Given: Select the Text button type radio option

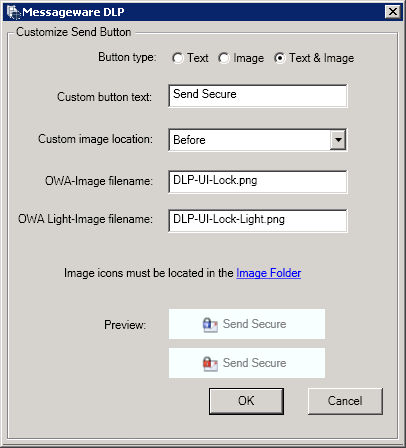Looking at the screenshot, I should tap(178, 58).
